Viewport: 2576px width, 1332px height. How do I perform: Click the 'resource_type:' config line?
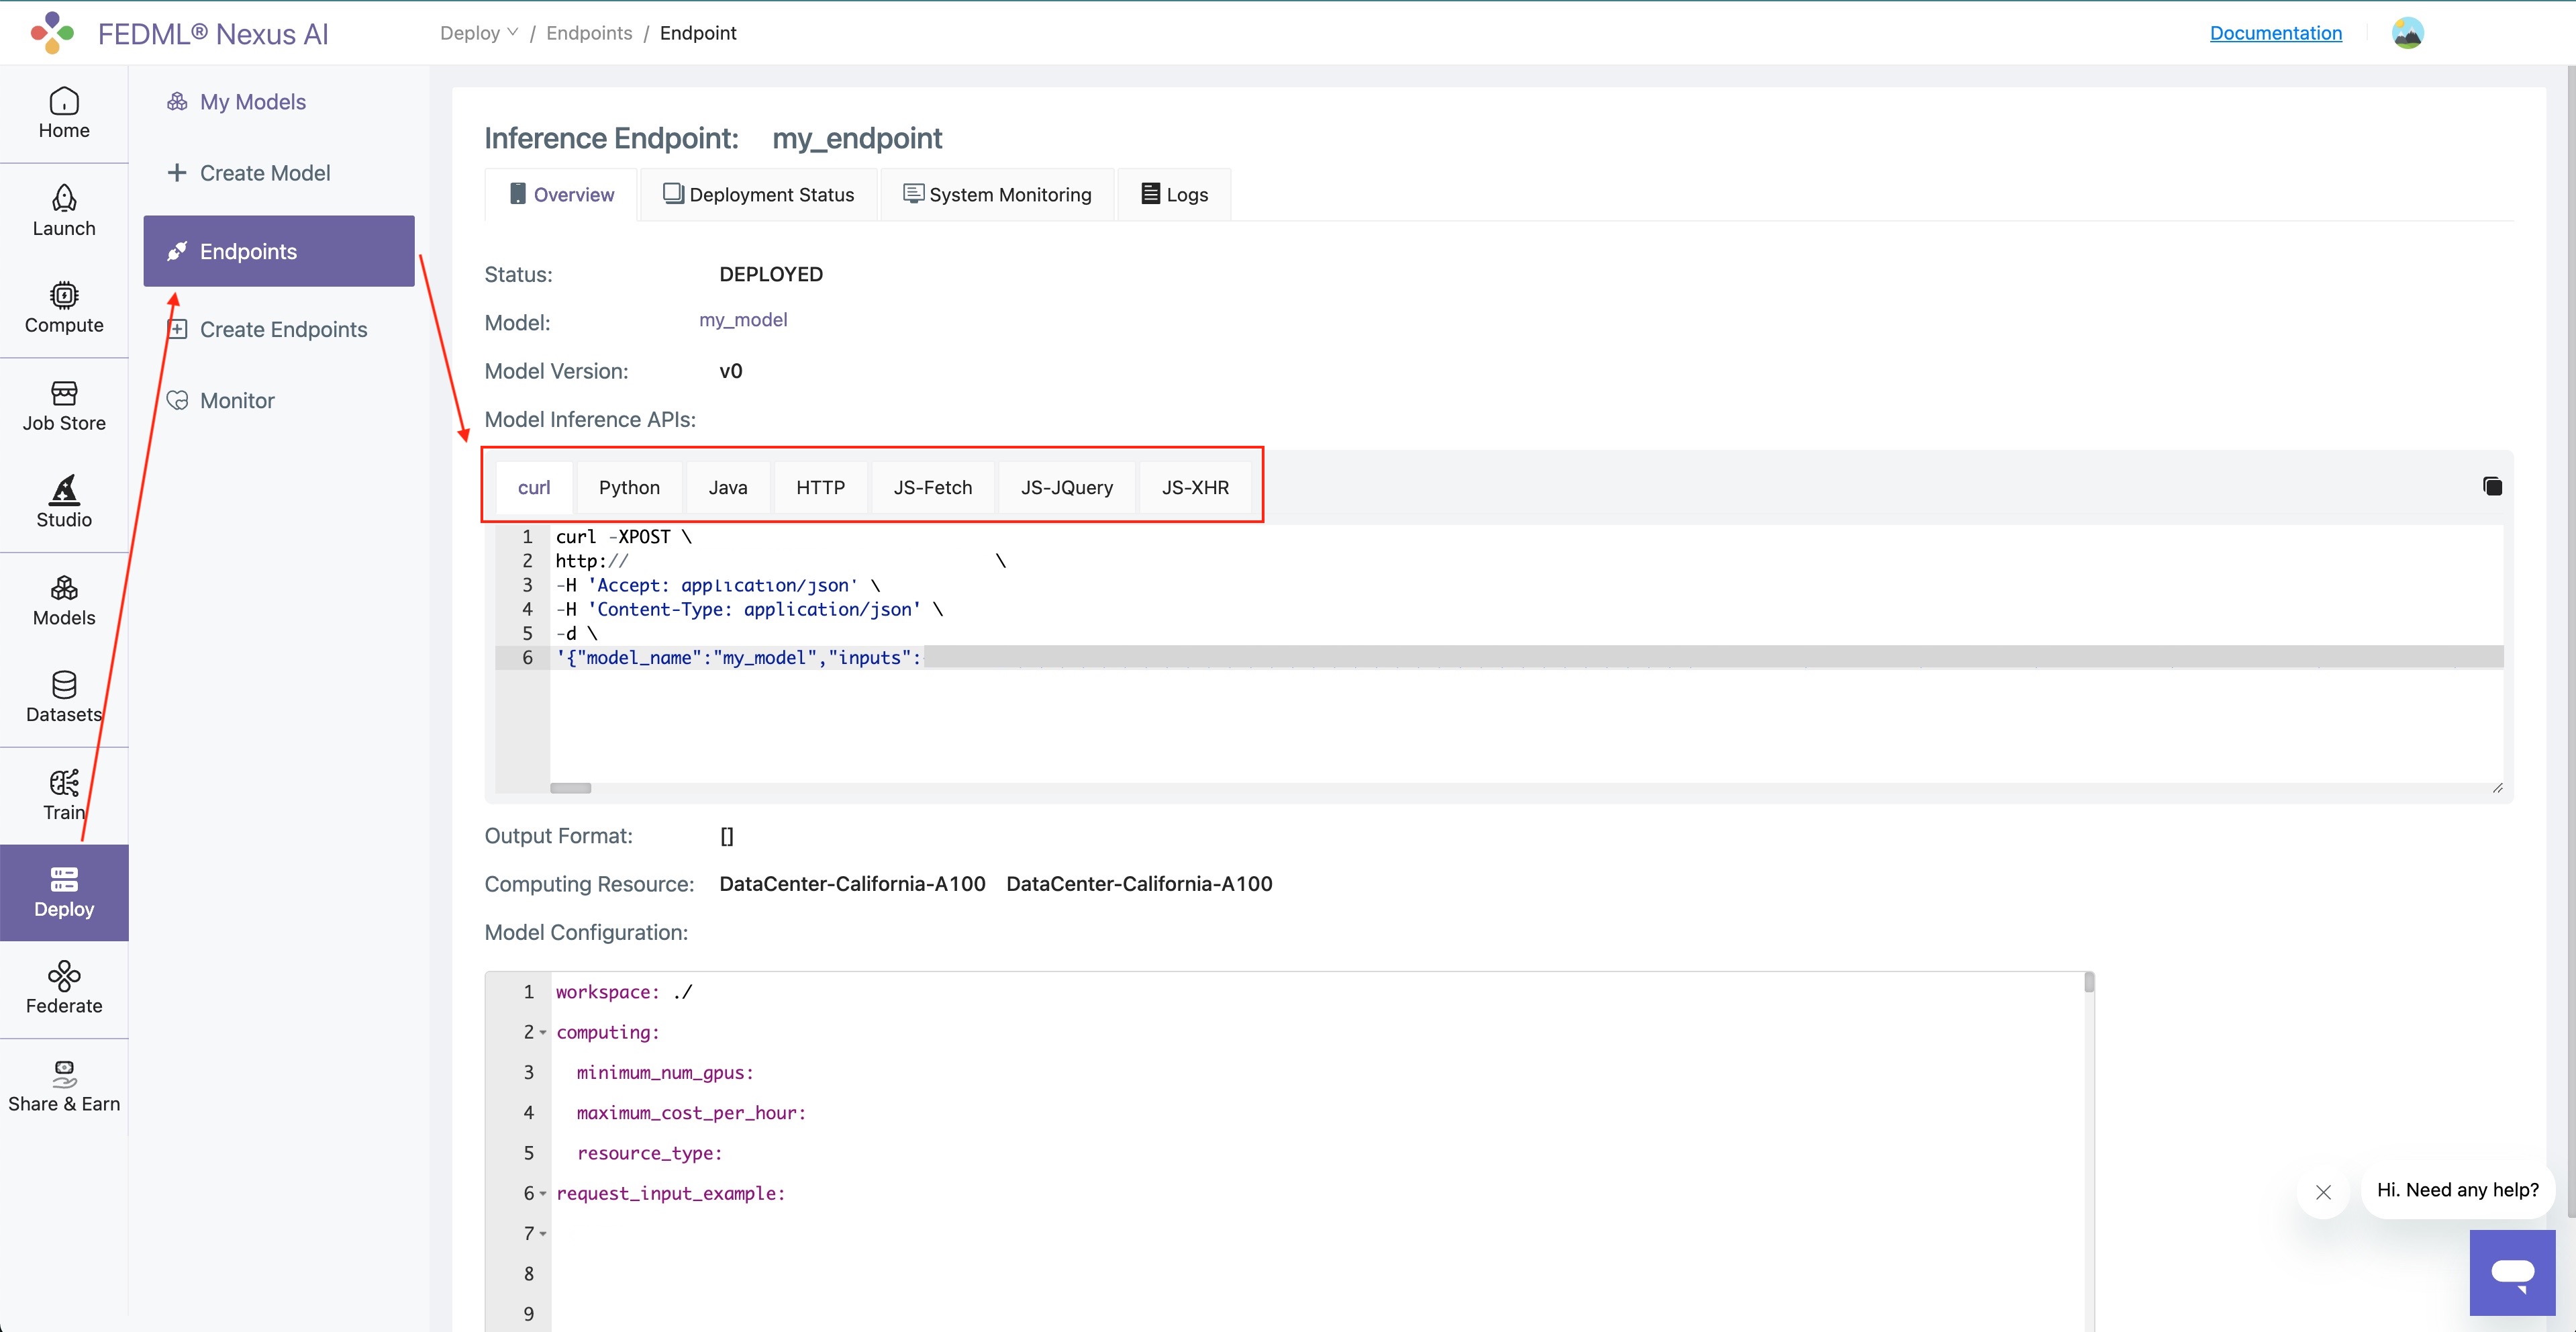pos(649,1153)
